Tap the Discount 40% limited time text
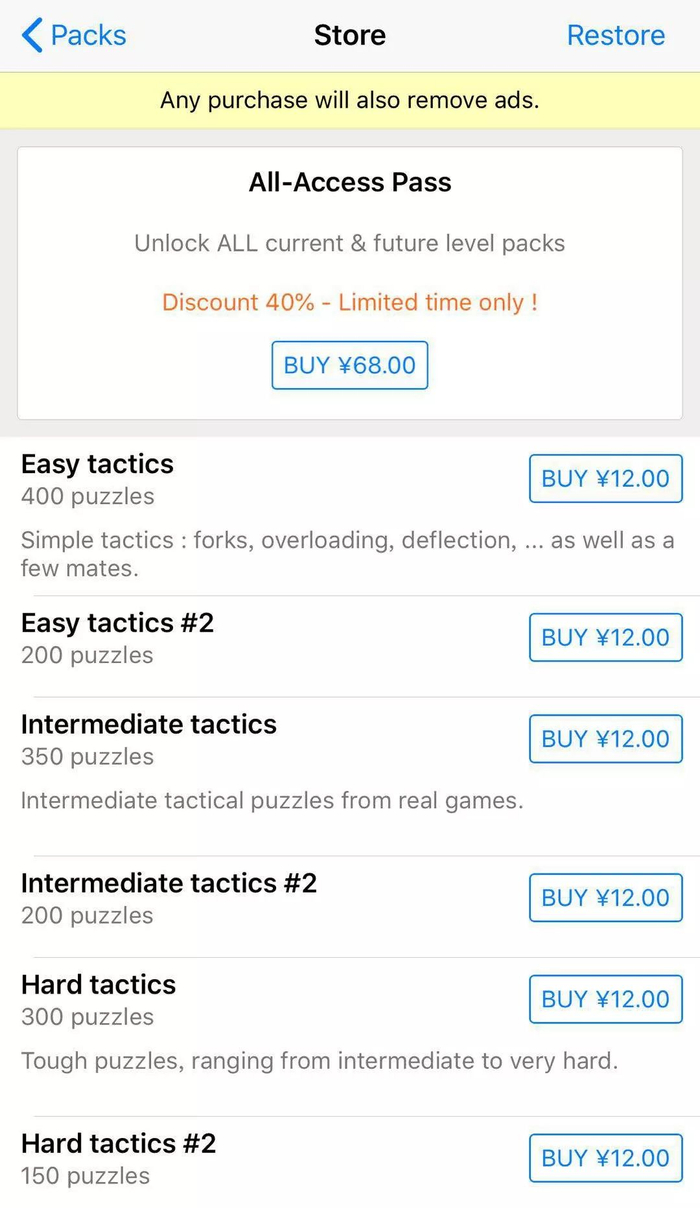Viewport: 700px width, 1208px height. [350, 302]
